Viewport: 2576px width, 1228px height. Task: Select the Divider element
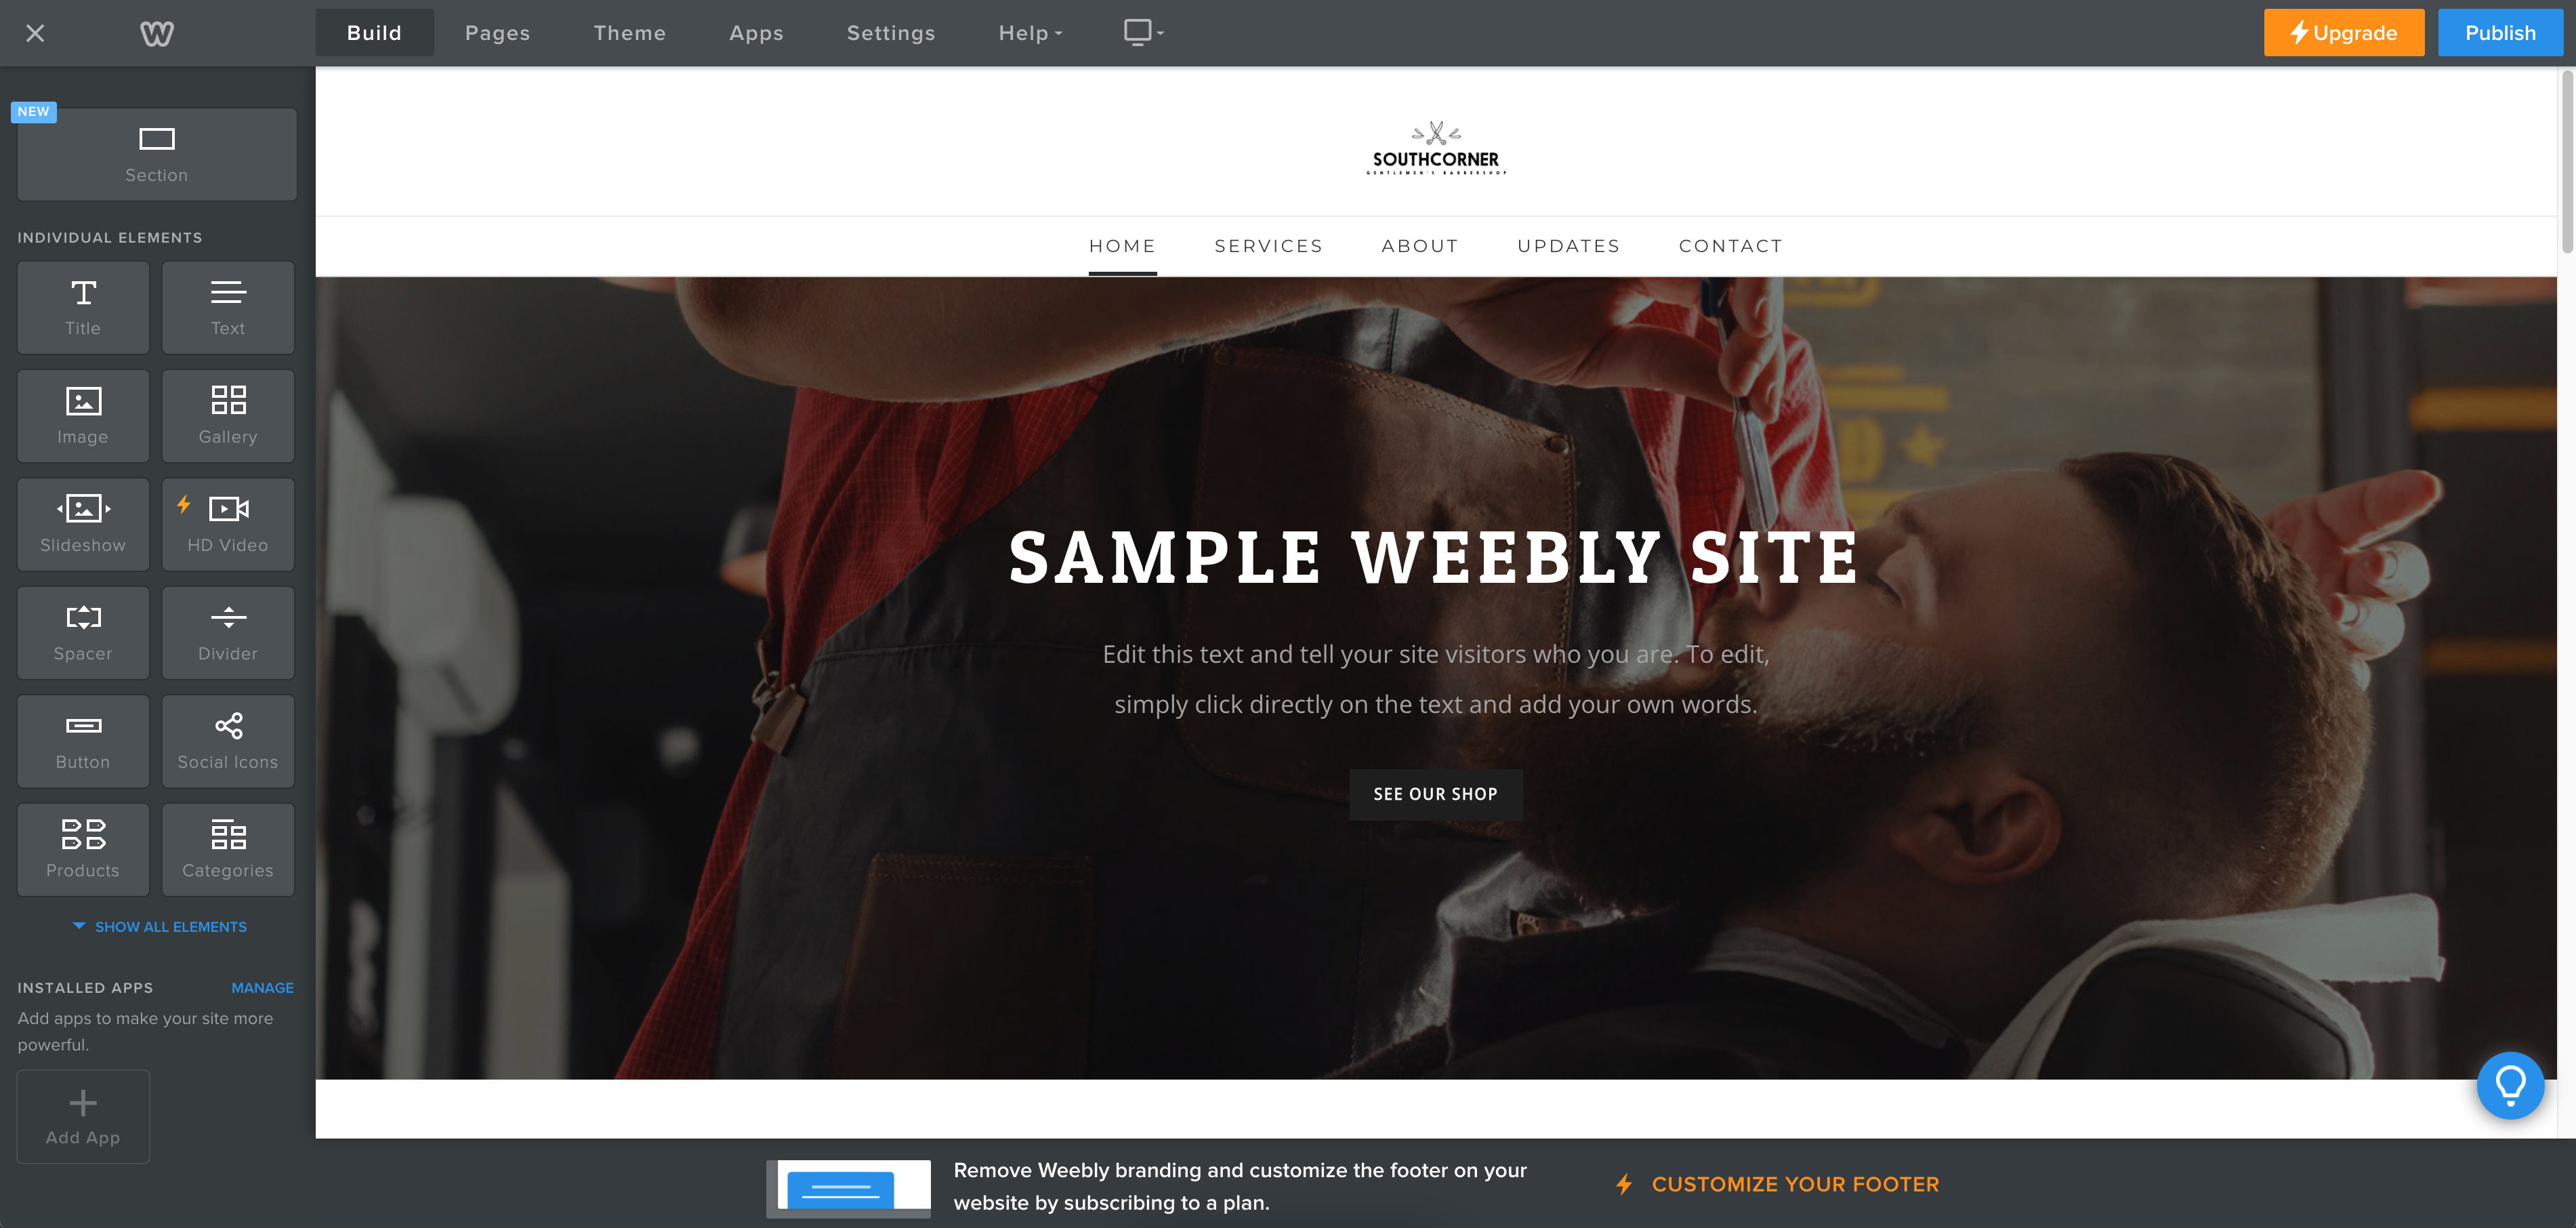[x=228, y=633]
